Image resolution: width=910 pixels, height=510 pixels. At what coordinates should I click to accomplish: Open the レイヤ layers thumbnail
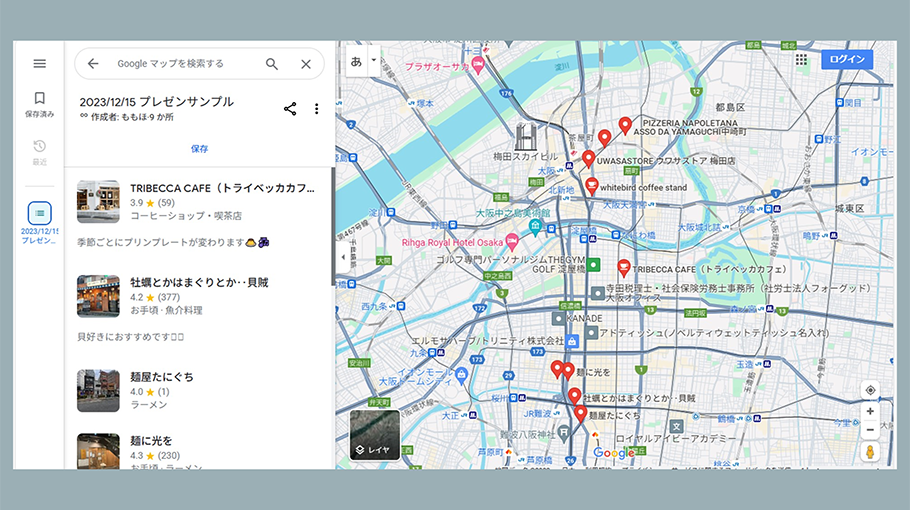click(x=375, y=435)
